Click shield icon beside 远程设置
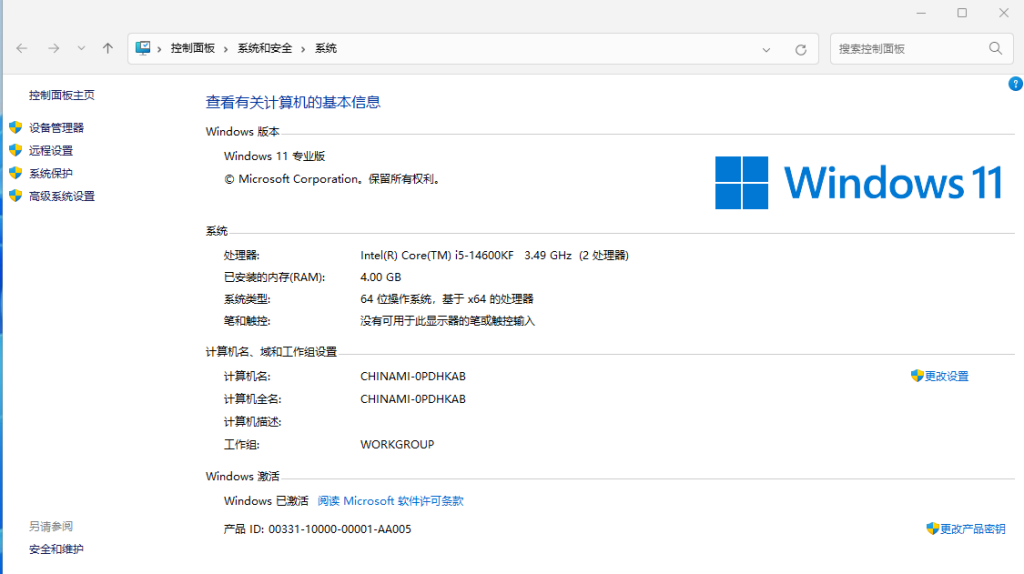The width and height of the screenshot is (1024, 574). pyautogui.click(x=16, y=150)
